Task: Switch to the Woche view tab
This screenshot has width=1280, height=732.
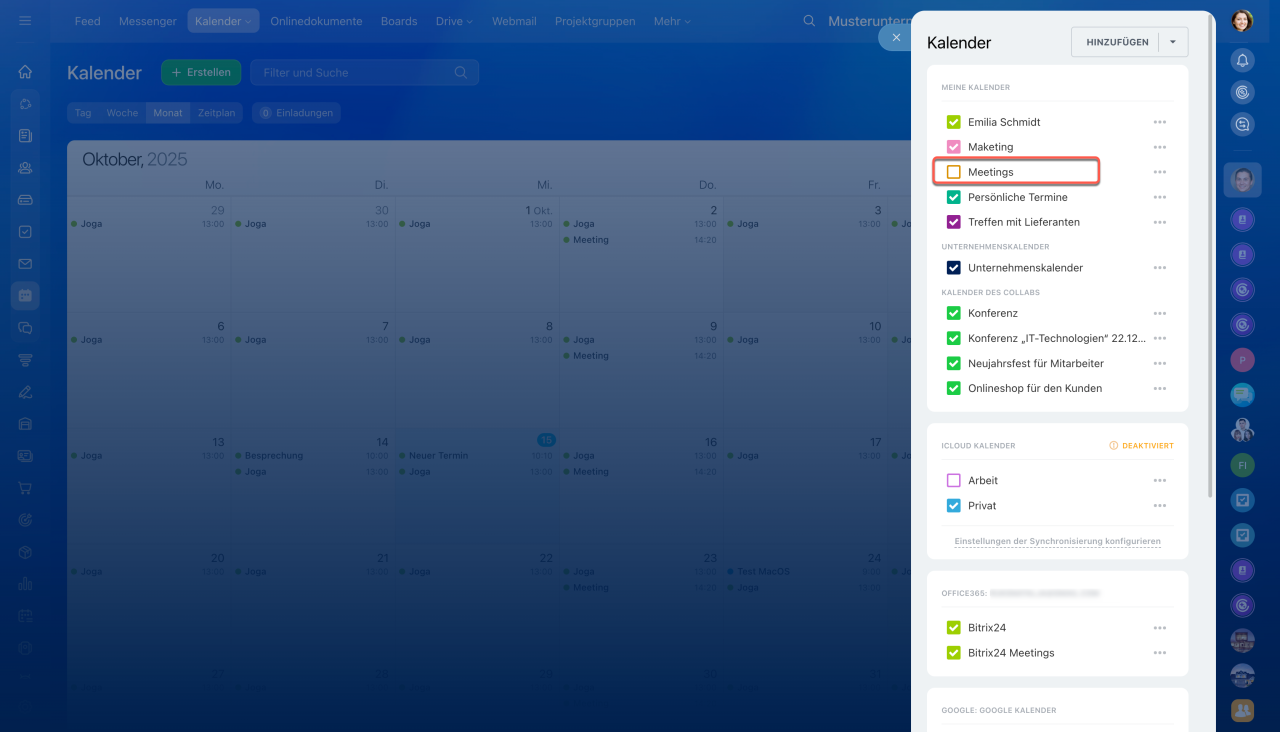Action: pos(122,113)
